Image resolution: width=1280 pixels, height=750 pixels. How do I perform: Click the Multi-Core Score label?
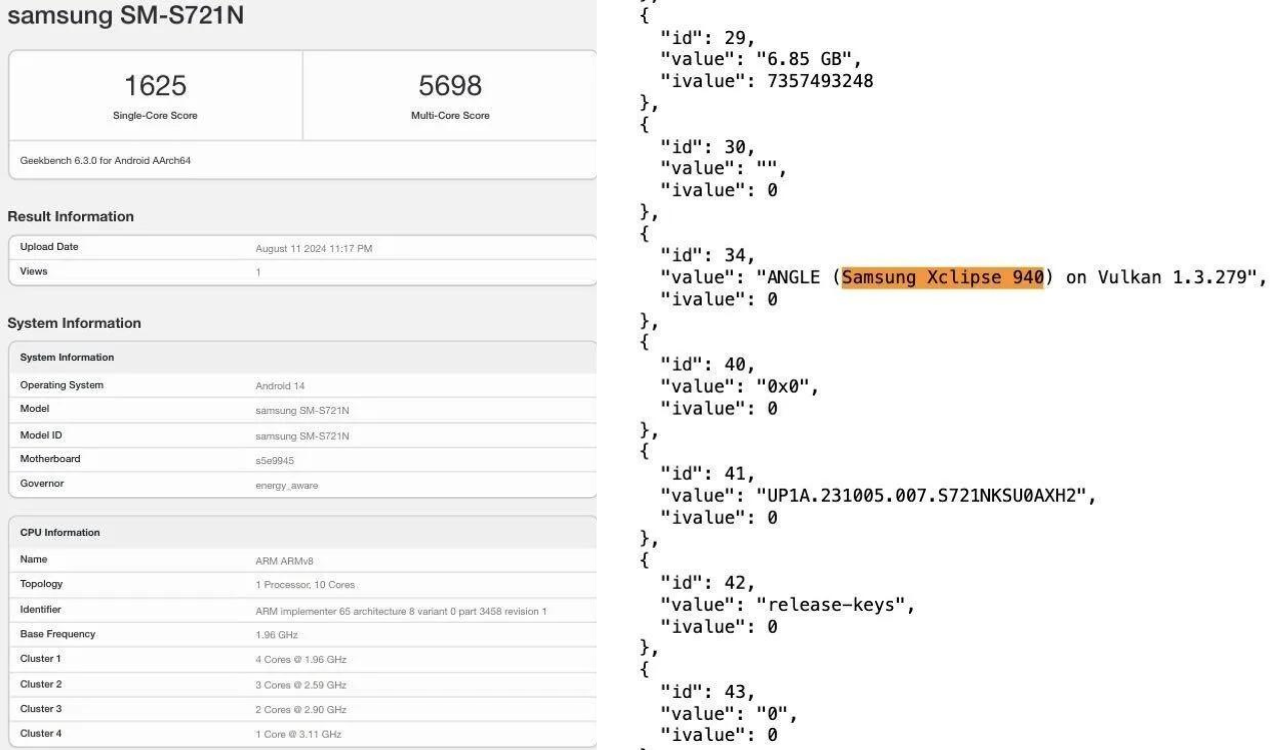click(450, 116)
